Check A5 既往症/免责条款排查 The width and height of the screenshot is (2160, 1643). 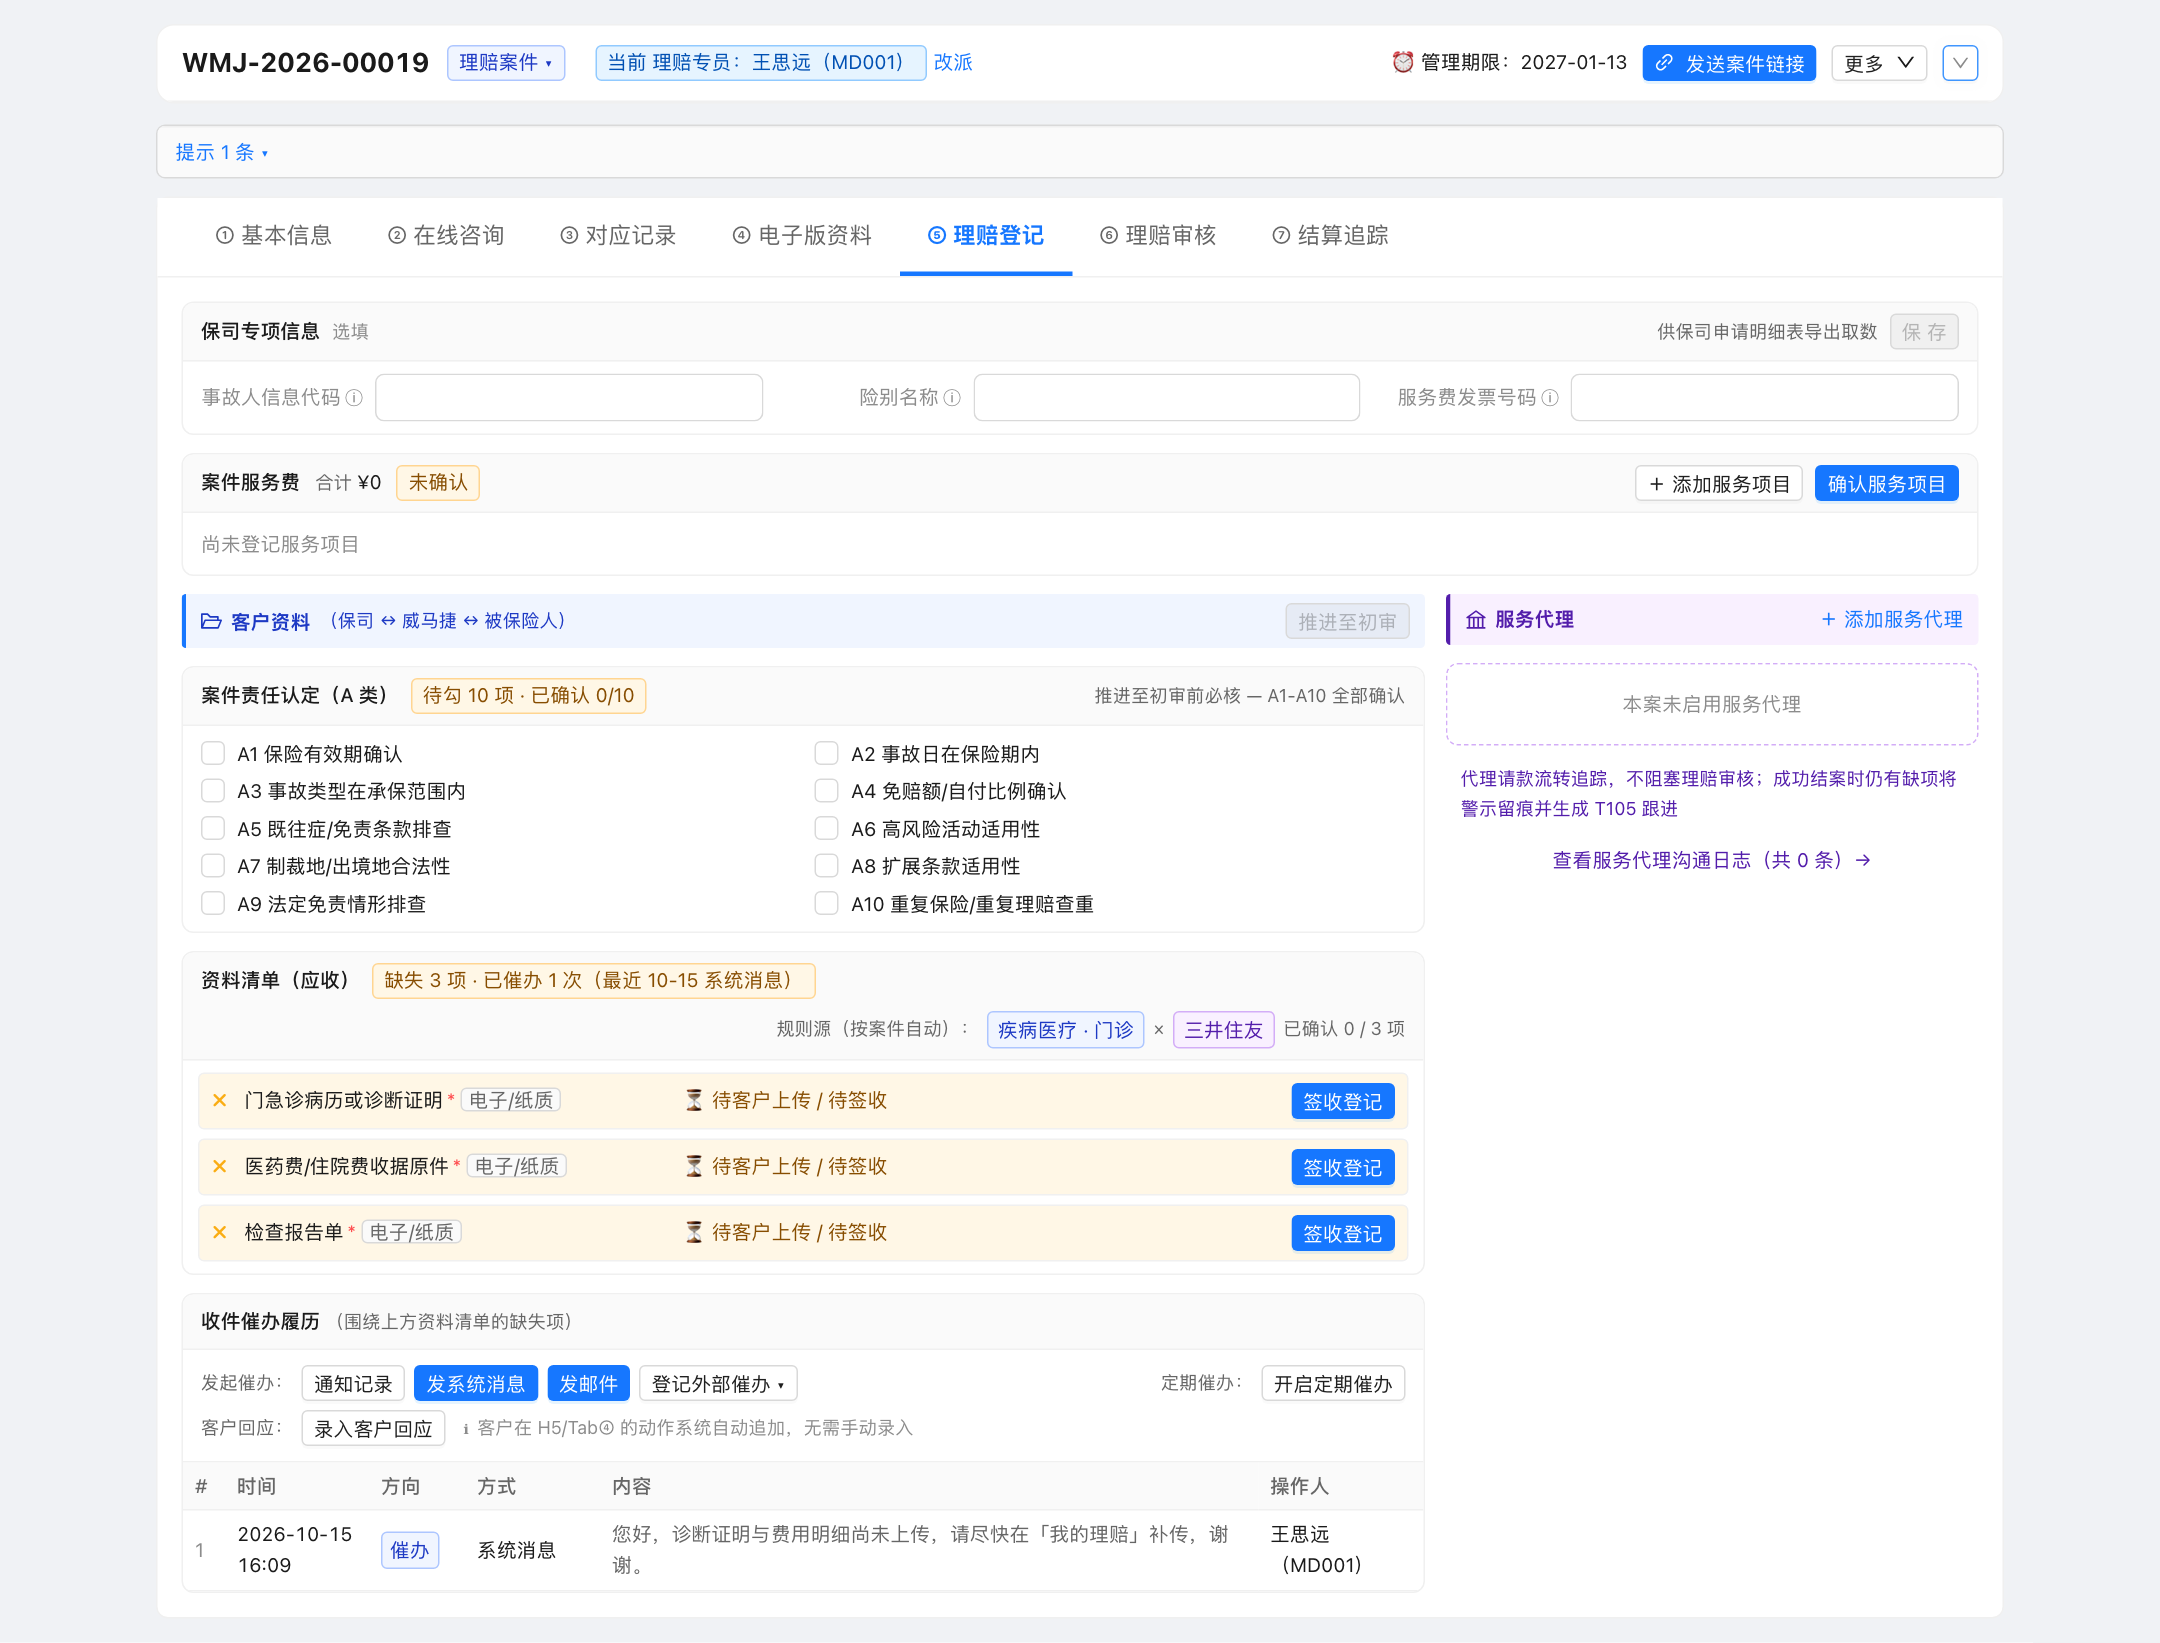point(213,828)
